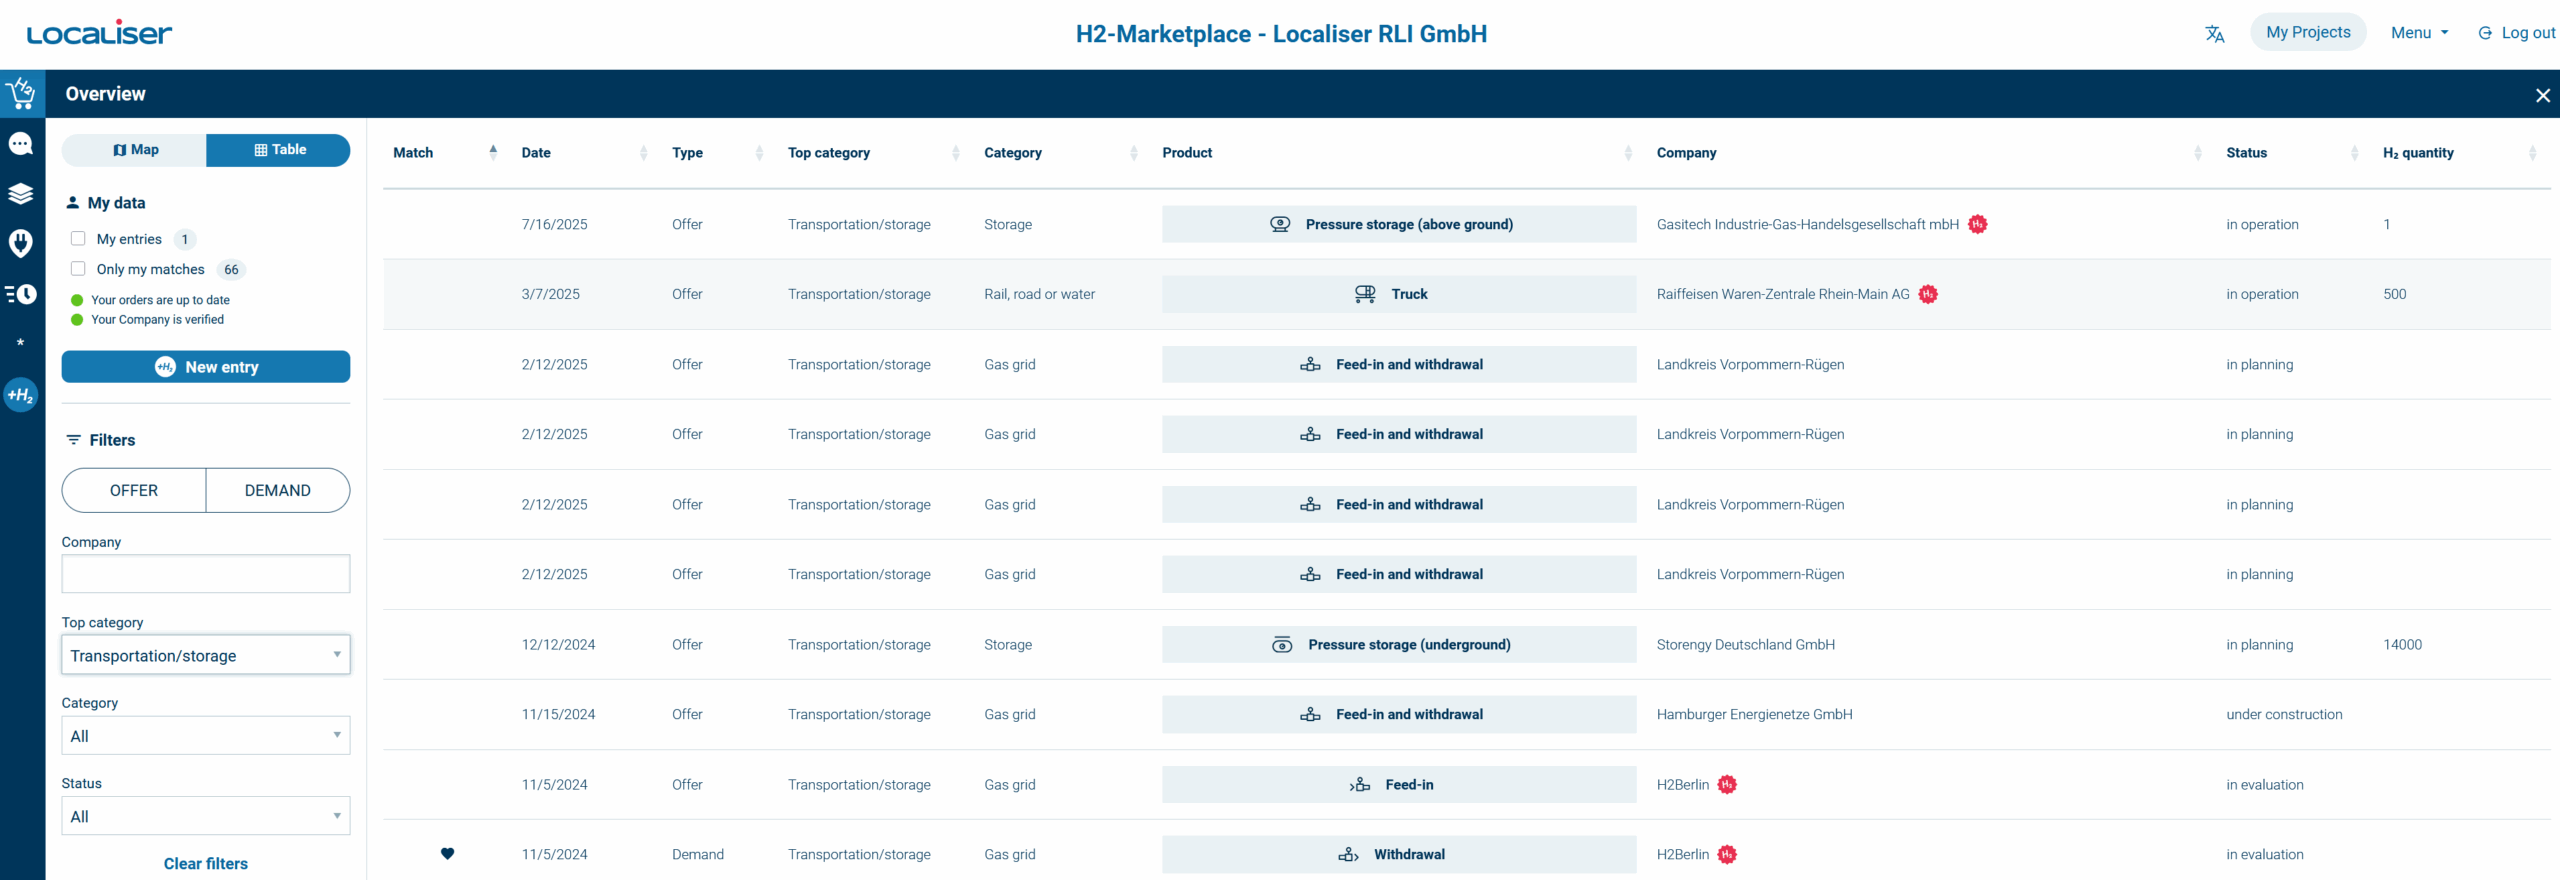
Task: Toggle the DEMAND filter button
Action: [x=278, y=490]
